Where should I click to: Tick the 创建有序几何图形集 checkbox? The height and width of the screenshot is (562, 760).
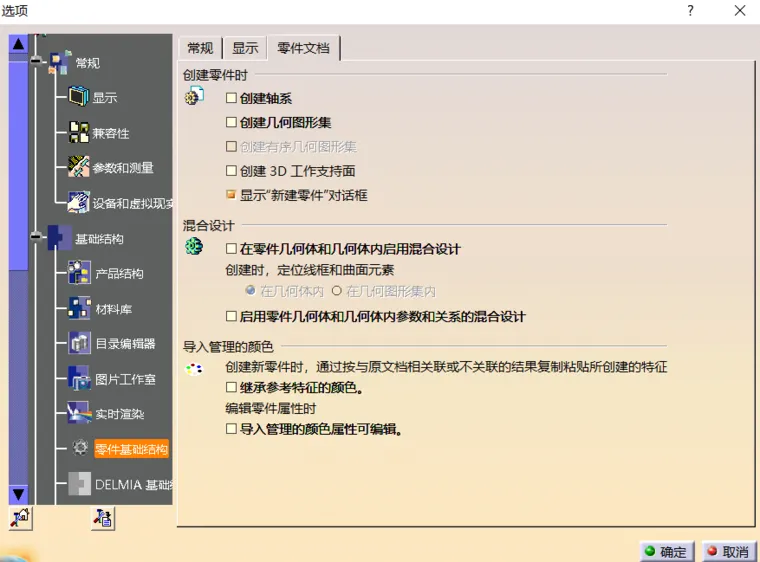(x=231, y=146)
